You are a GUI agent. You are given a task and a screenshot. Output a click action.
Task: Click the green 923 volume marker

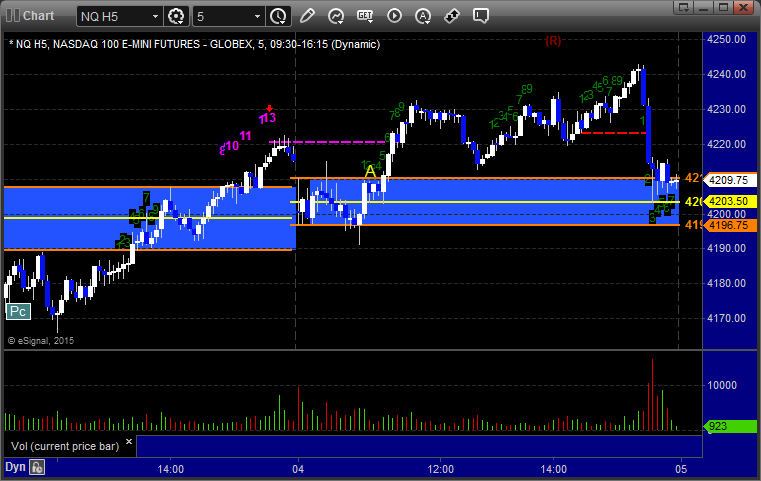729,426
